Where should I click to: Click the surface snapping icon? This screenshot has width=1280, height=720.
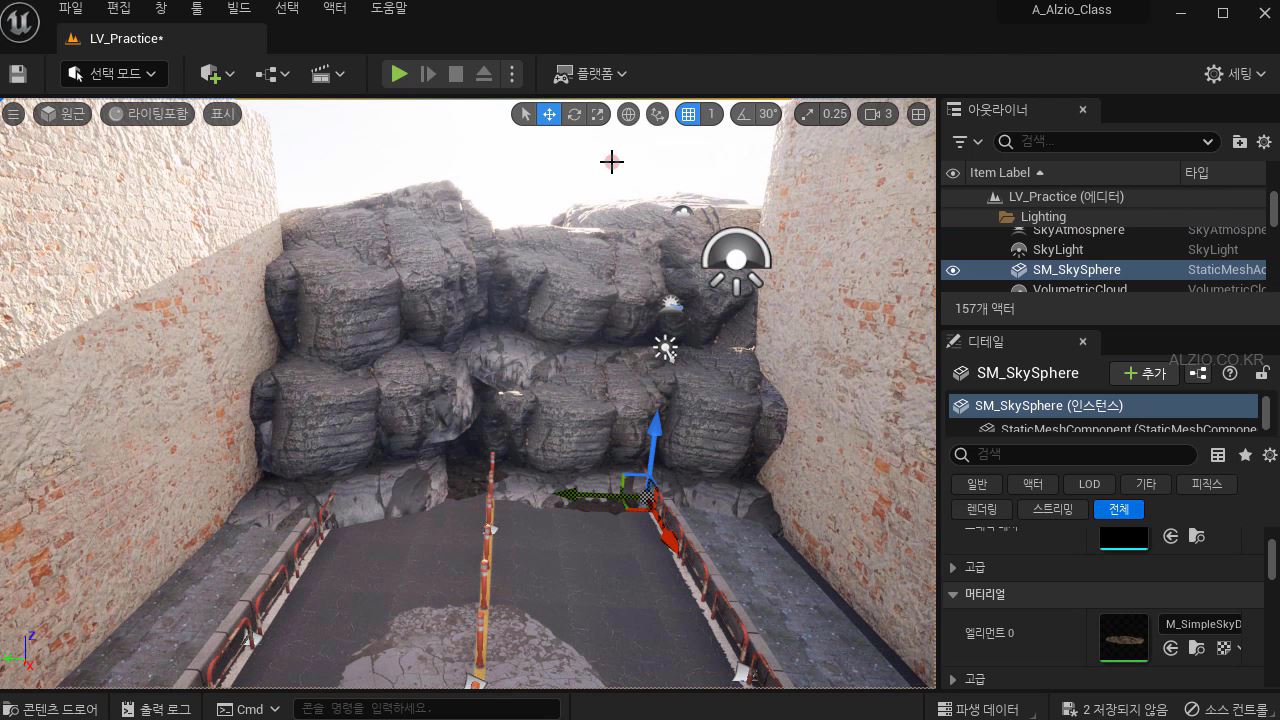[657, 114]
